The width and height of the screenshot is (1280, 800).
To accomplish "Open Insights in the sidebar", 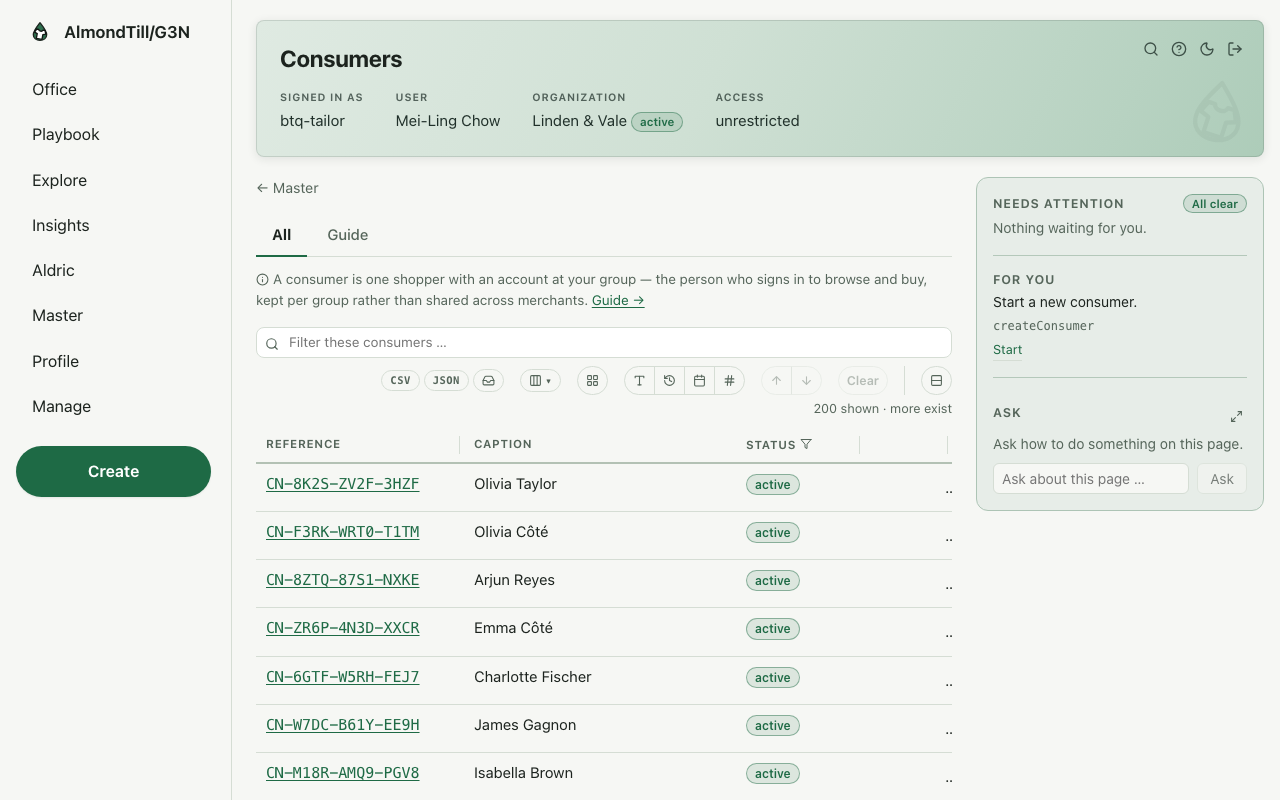I will 61,225.
